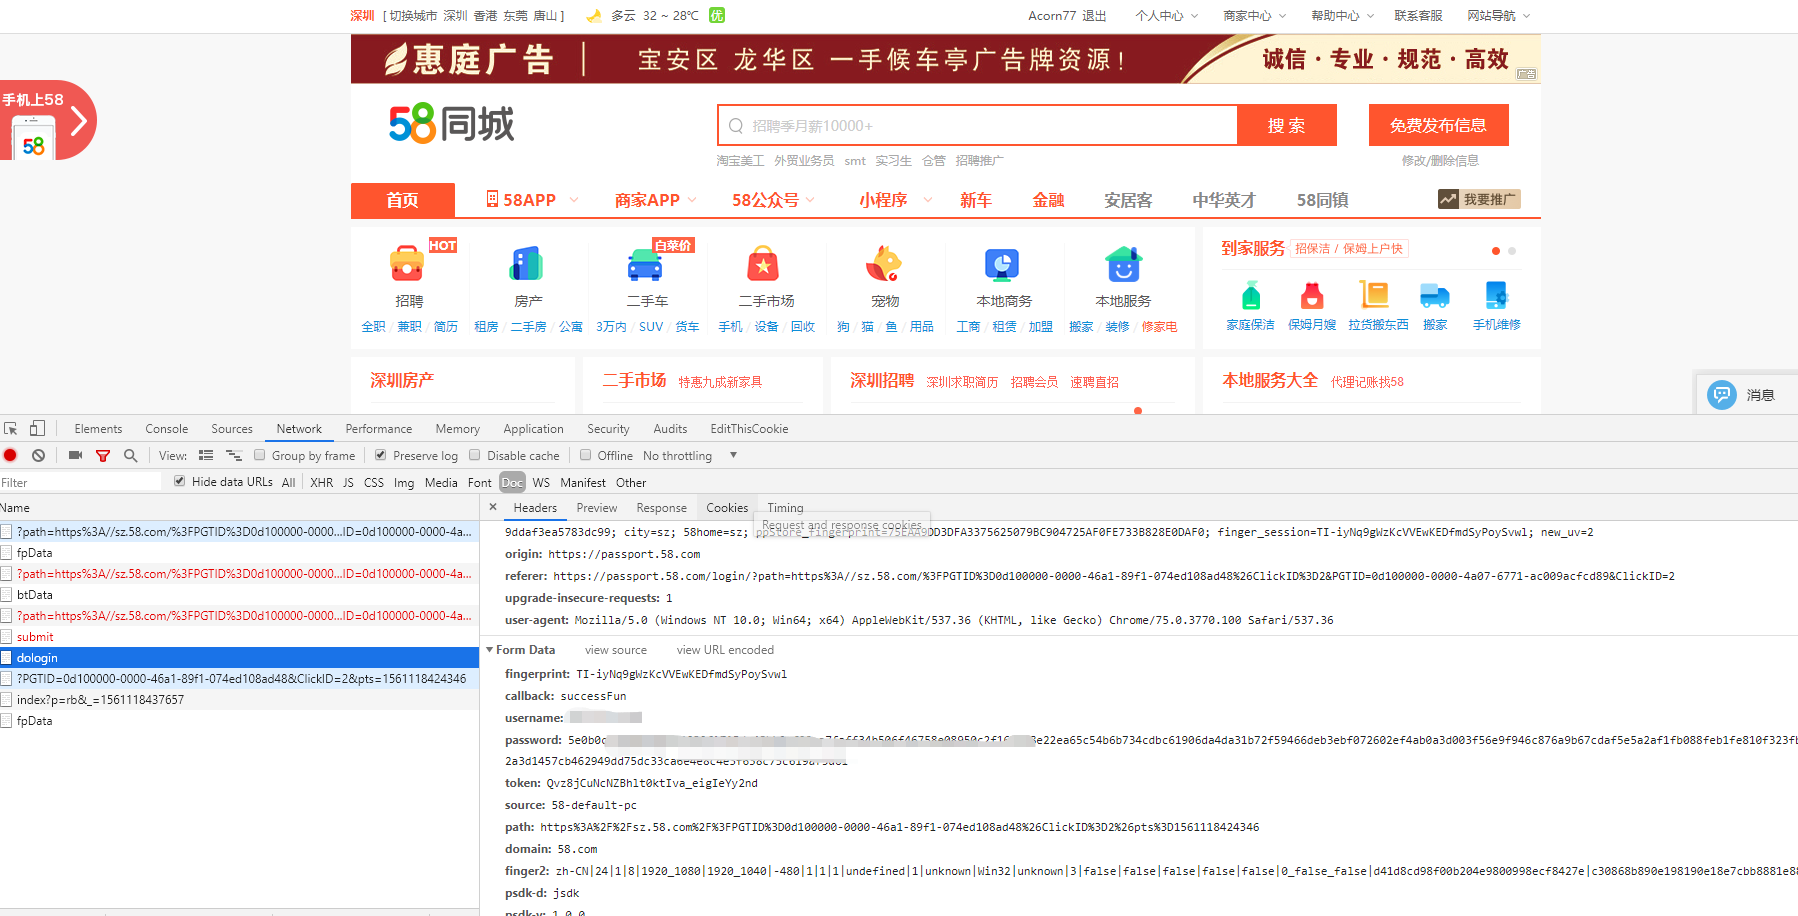Click the 搬家 moving truck icon

[x=1435, y=295]
